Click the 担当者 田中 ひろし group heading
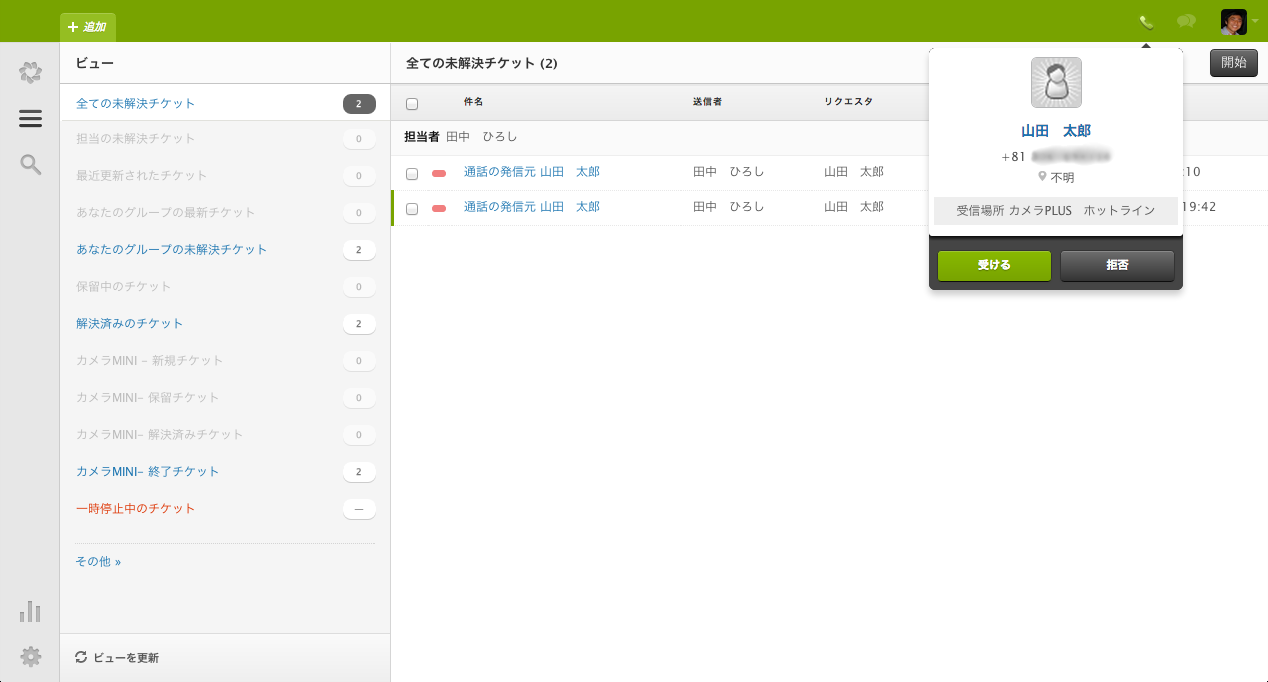The image size is (1268, 682). tap(460, 136)
